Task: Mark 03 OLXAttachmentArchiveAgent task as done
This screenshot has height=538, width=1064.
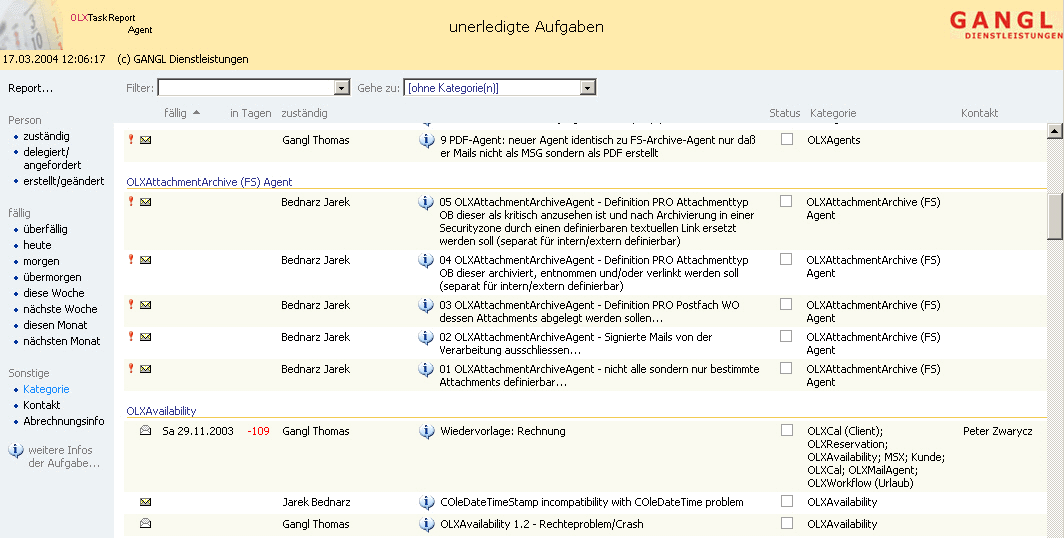Action: (x=786, y=305)
